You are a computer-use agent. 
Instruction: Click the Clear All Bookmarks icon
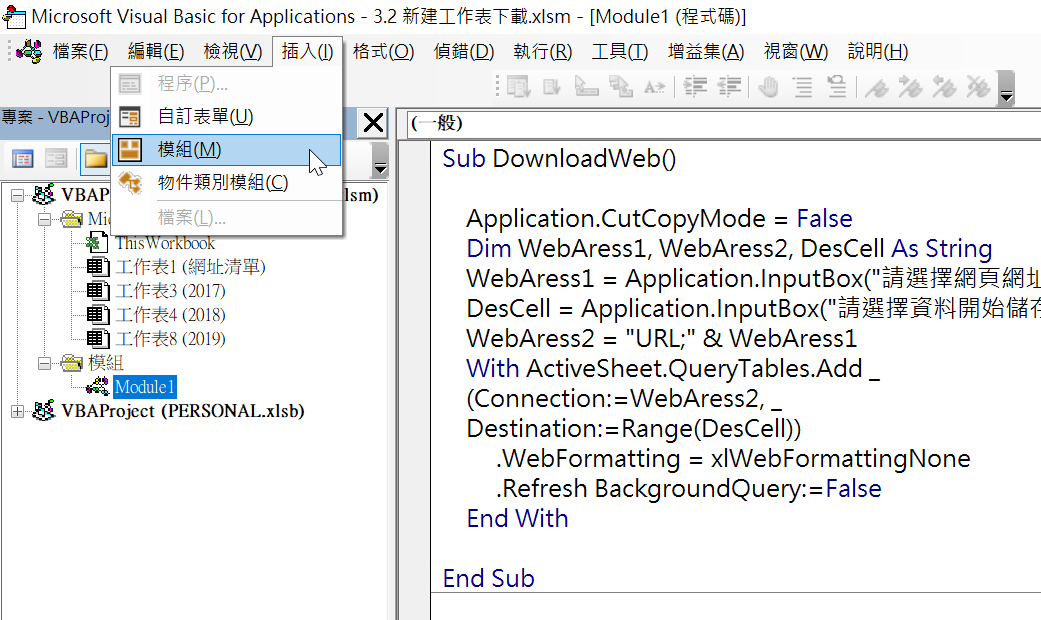(978, 87)
